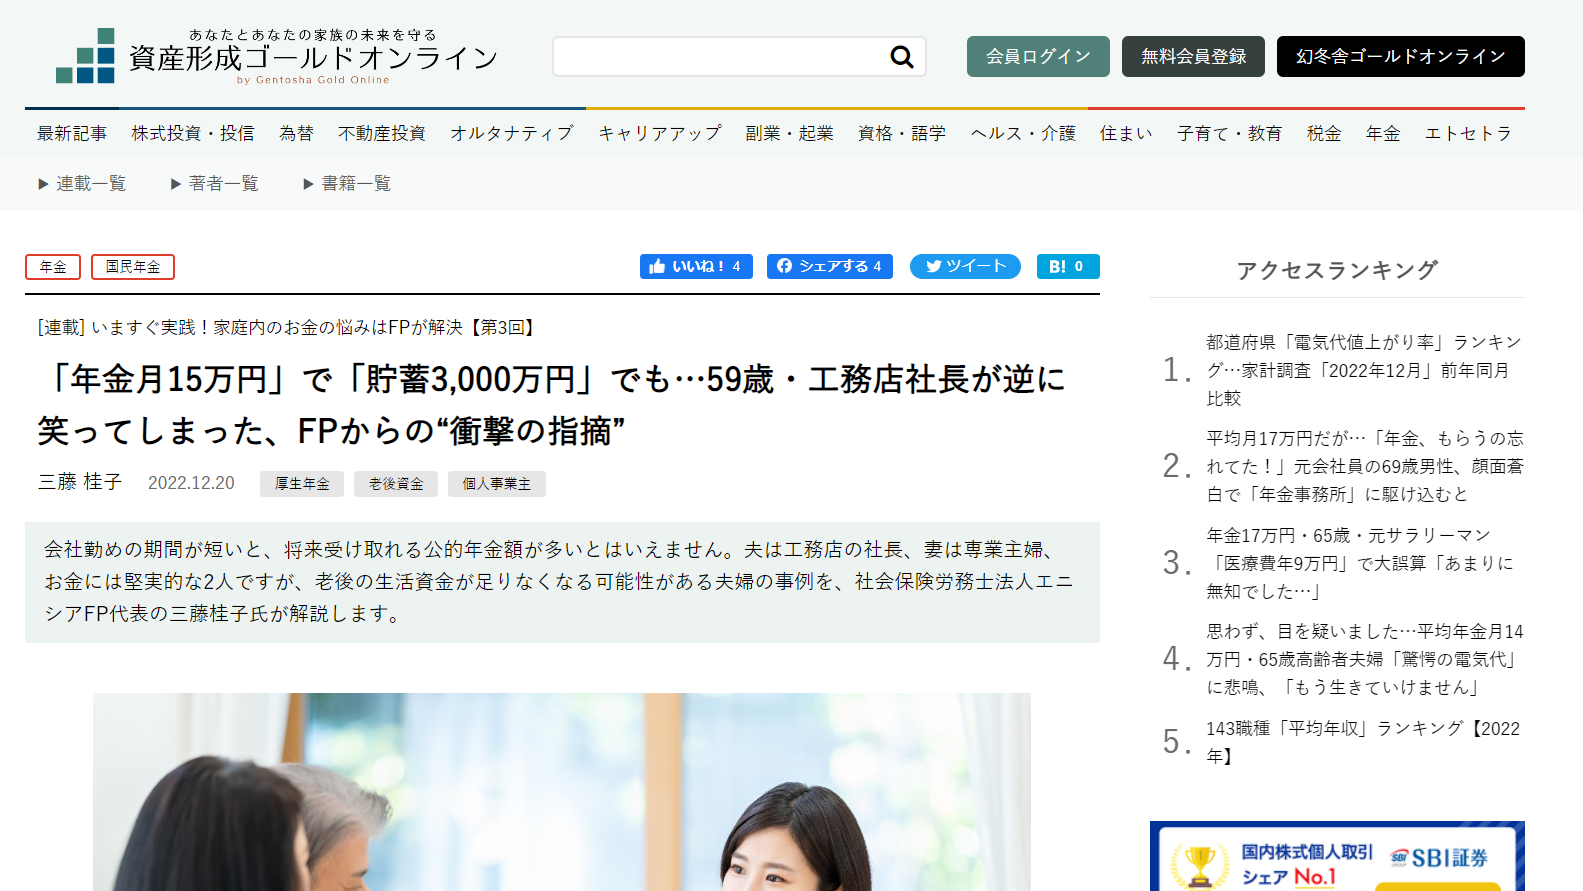
Task: Click the red 年金 category tag
Action: pyautogui.click(x=53, y=267)
